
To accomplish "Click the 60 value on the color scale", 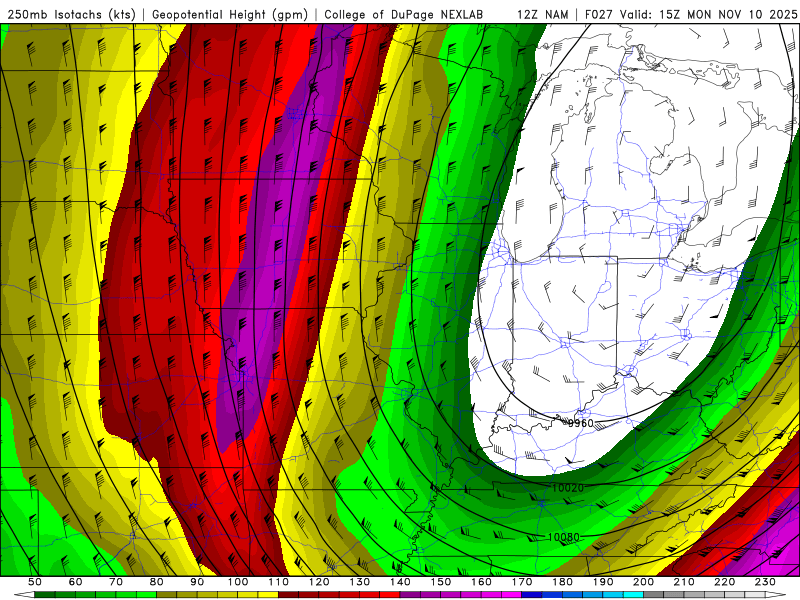I will tap(76, 582).
